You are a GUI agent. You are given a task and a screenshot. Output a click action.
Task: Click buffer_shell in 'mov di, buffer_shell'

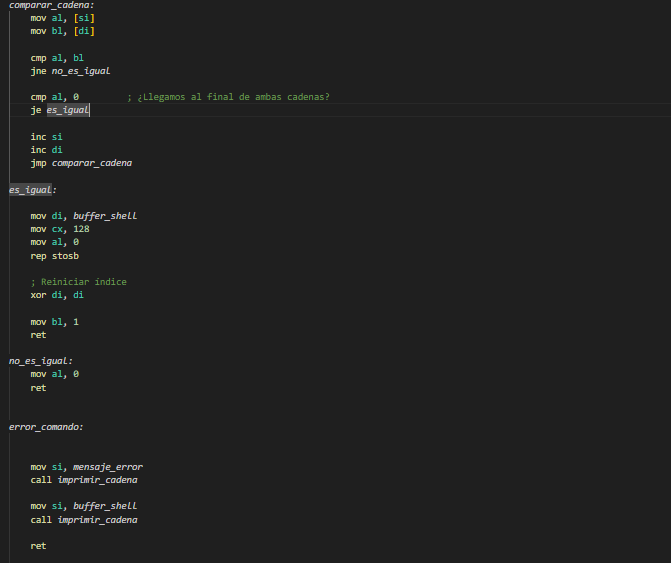point(104,215)
